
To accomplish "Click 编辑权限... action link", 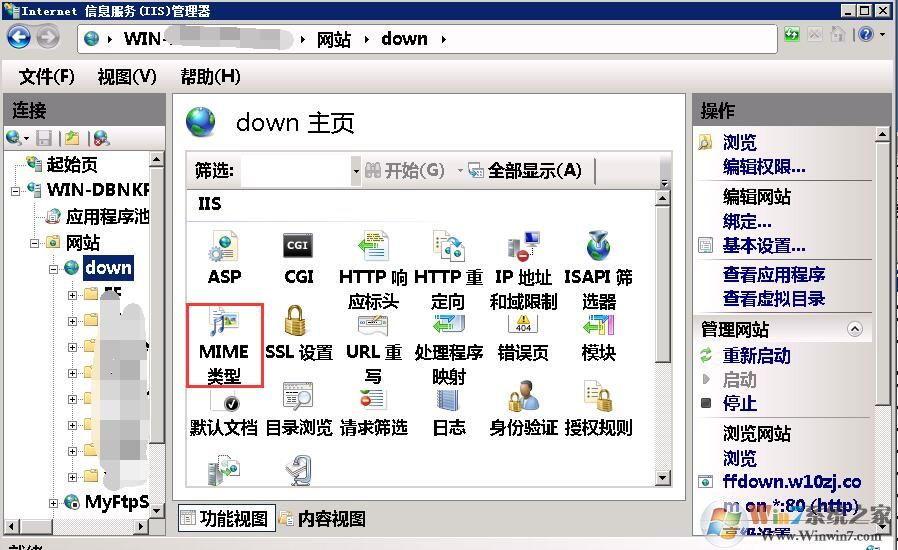I will click(764, 166).
